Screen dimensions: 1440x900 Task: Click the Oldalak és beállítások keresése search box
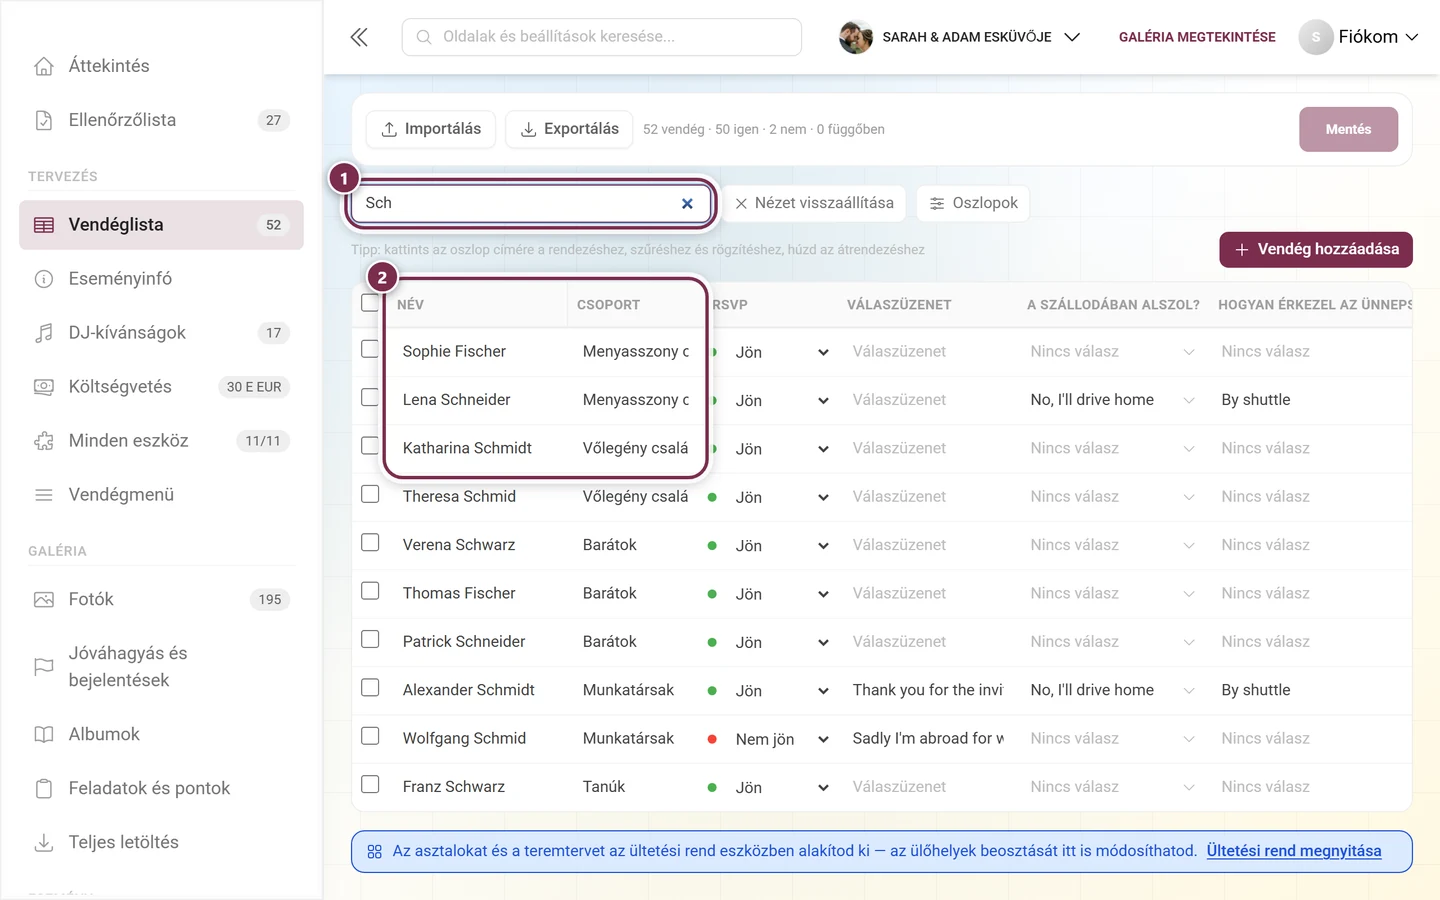602,37
